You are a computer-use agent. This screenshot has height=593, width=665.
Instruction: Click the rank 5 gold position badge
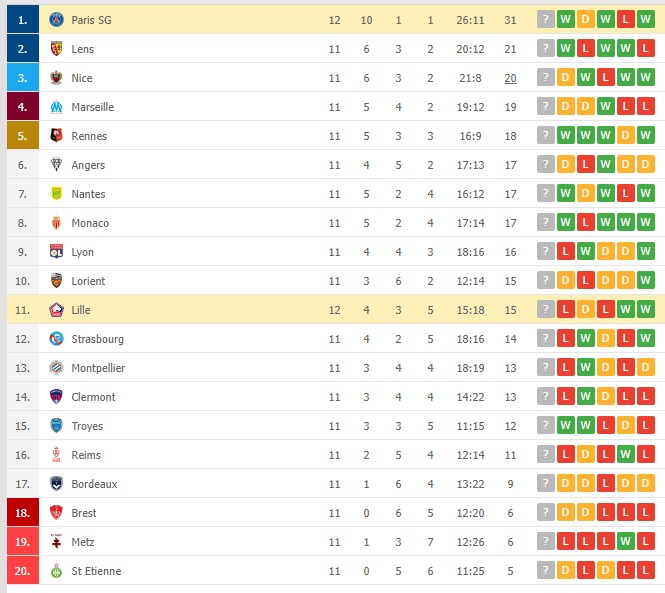click(22, 136)
